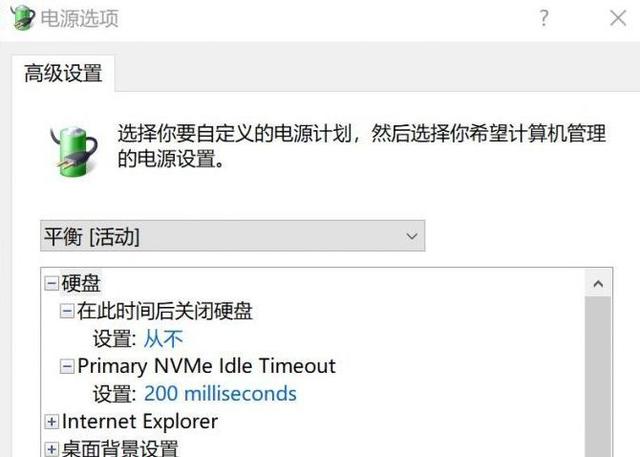The image size is (640, 457).
Task: Close the 电源选项 dialog window
Action: tap(618, 18)
